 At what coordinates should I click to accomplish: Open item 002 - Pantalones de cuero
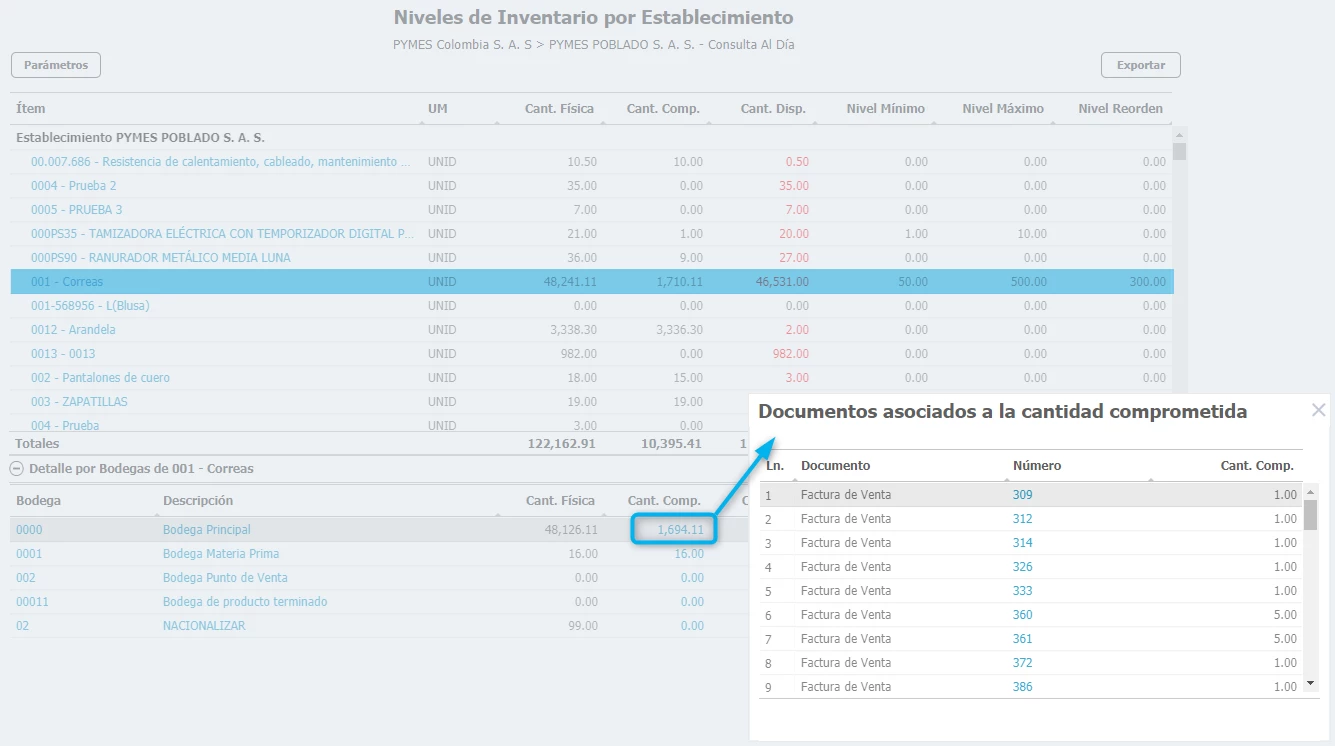[100, 378]
